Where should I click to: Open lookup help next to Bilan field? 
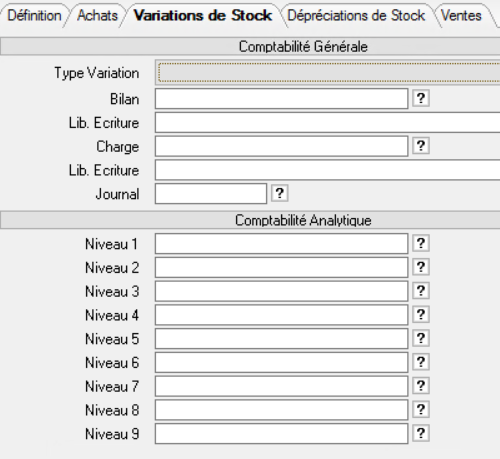421,98
